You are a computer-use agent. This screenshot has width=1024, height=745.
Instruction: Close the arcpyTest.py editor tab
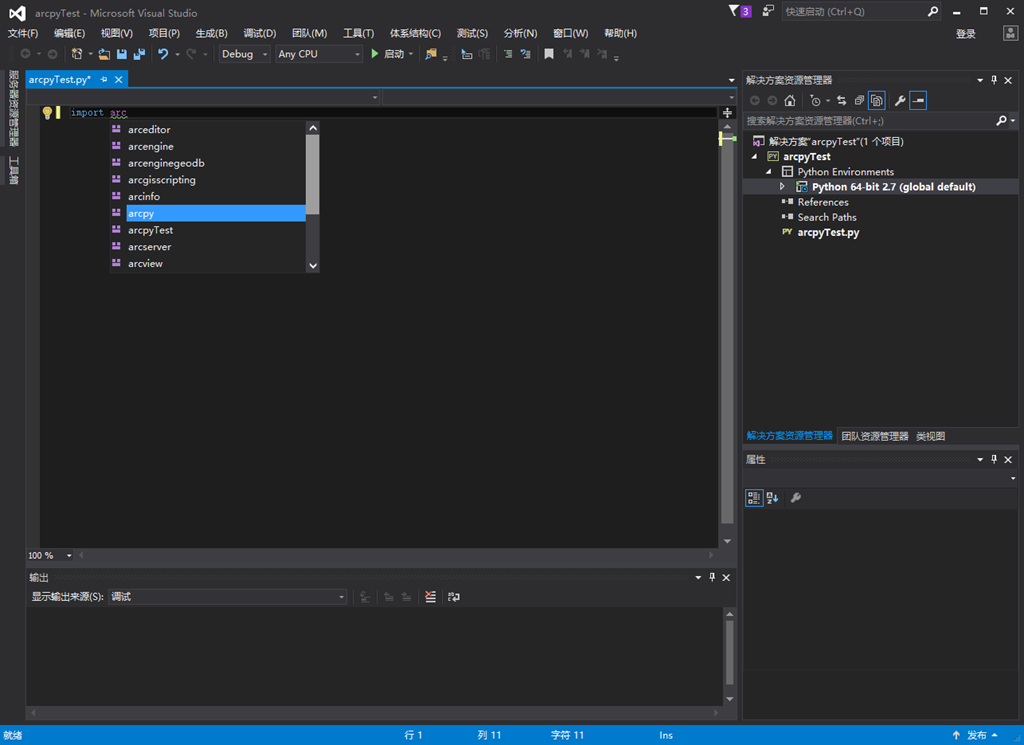click(119, 80)
